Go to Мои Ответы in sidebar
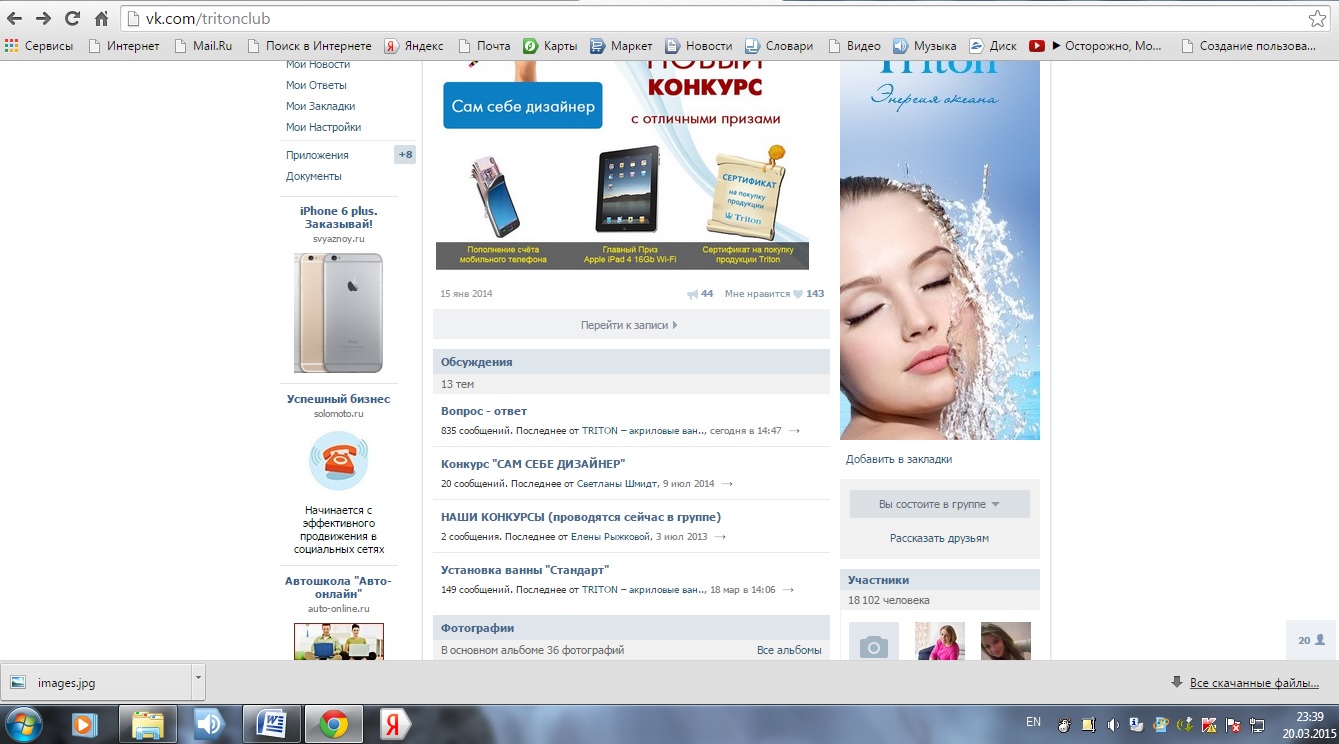The height and width of the screenshot is (744, 1339). pos(316,85)
